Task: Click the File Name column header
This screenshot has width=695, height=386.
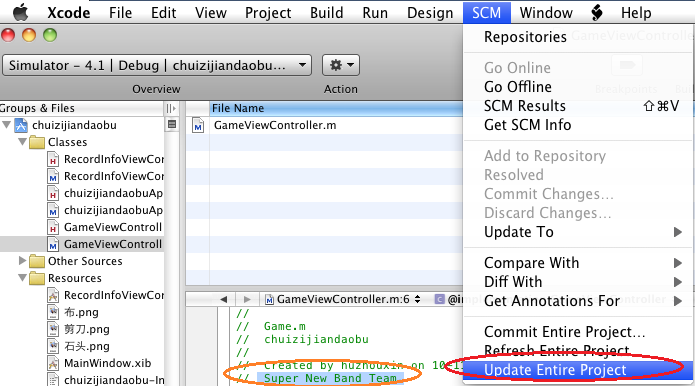Action: pyautogui.click(x=336, y=108)
